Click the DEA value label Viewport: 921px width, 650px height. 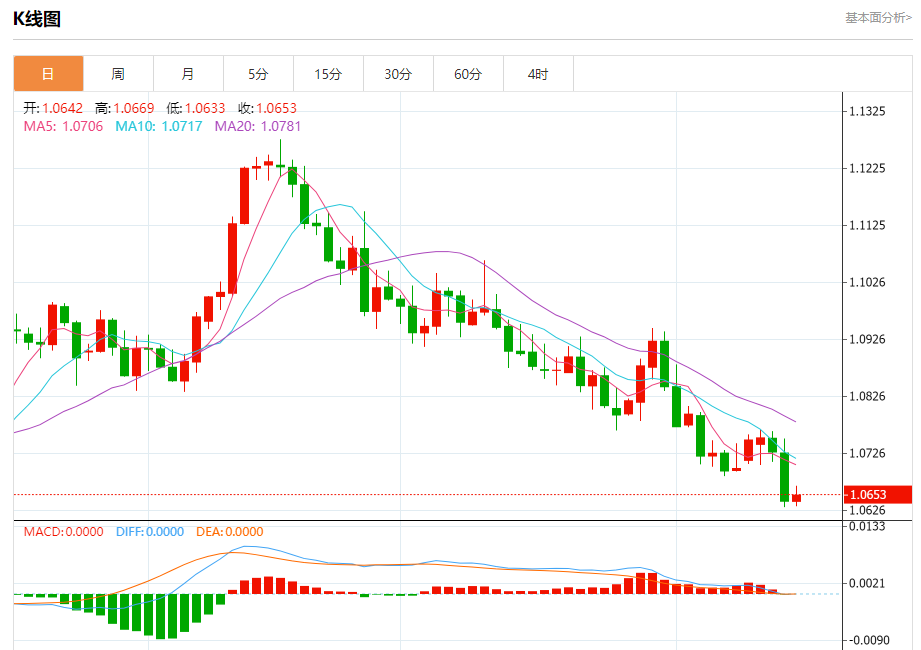click(x=230, y=532)
